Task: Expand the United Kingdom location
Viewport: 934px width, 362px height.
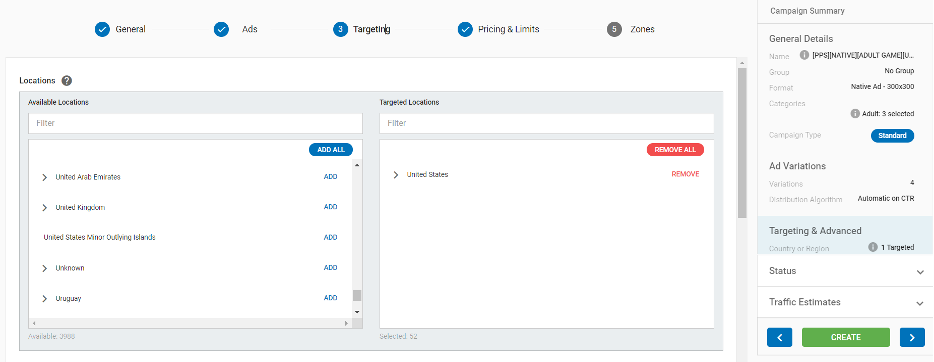Action: 45,208
